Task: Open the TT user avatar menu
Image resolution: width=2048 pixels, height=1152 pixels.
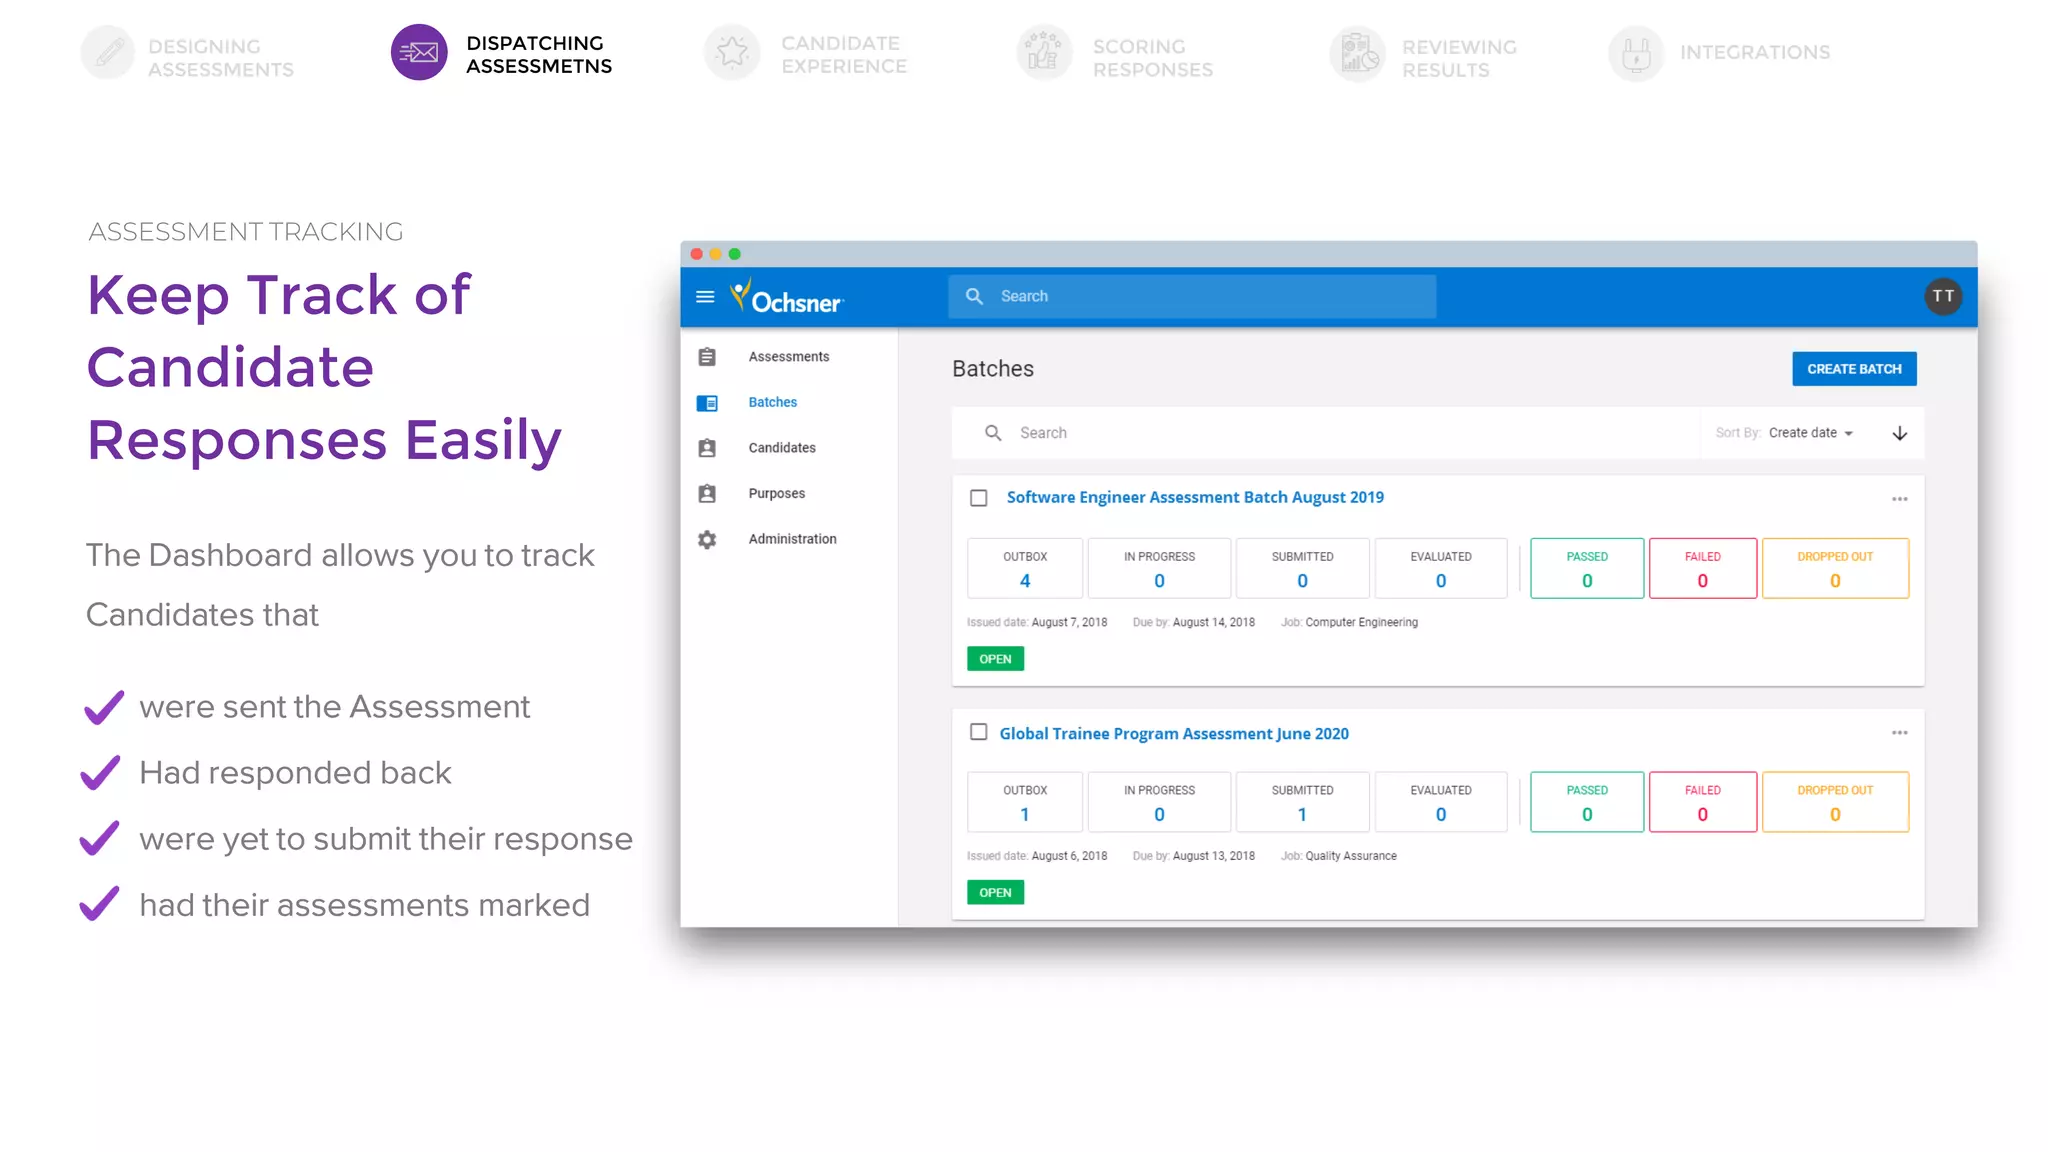Action: point(1943,296)
